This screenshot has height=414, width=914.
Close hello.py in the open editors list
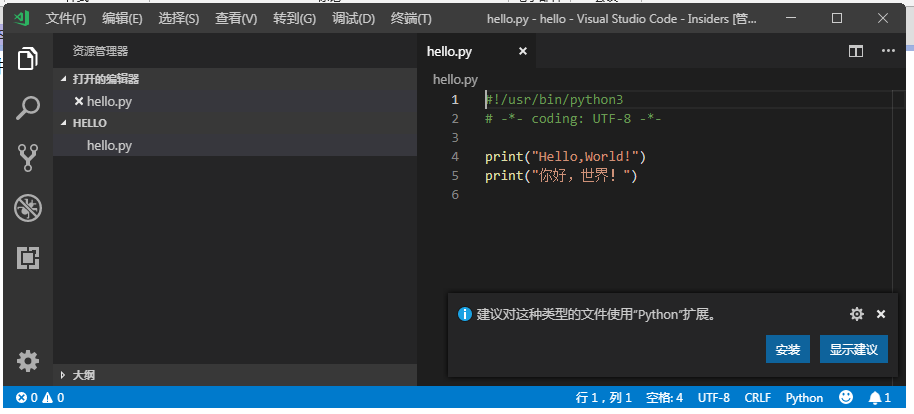(x=79, y=101)
